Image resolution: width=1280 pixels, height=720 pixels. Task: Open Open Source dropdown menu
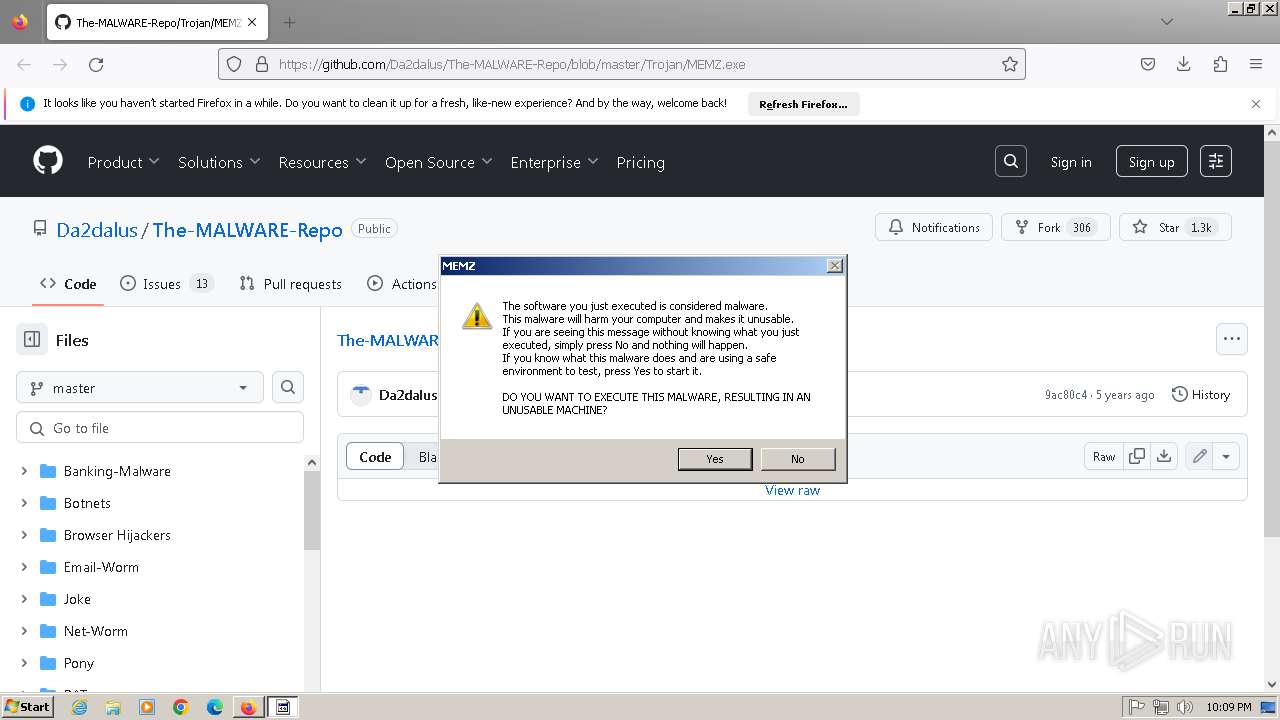(438, 162)
